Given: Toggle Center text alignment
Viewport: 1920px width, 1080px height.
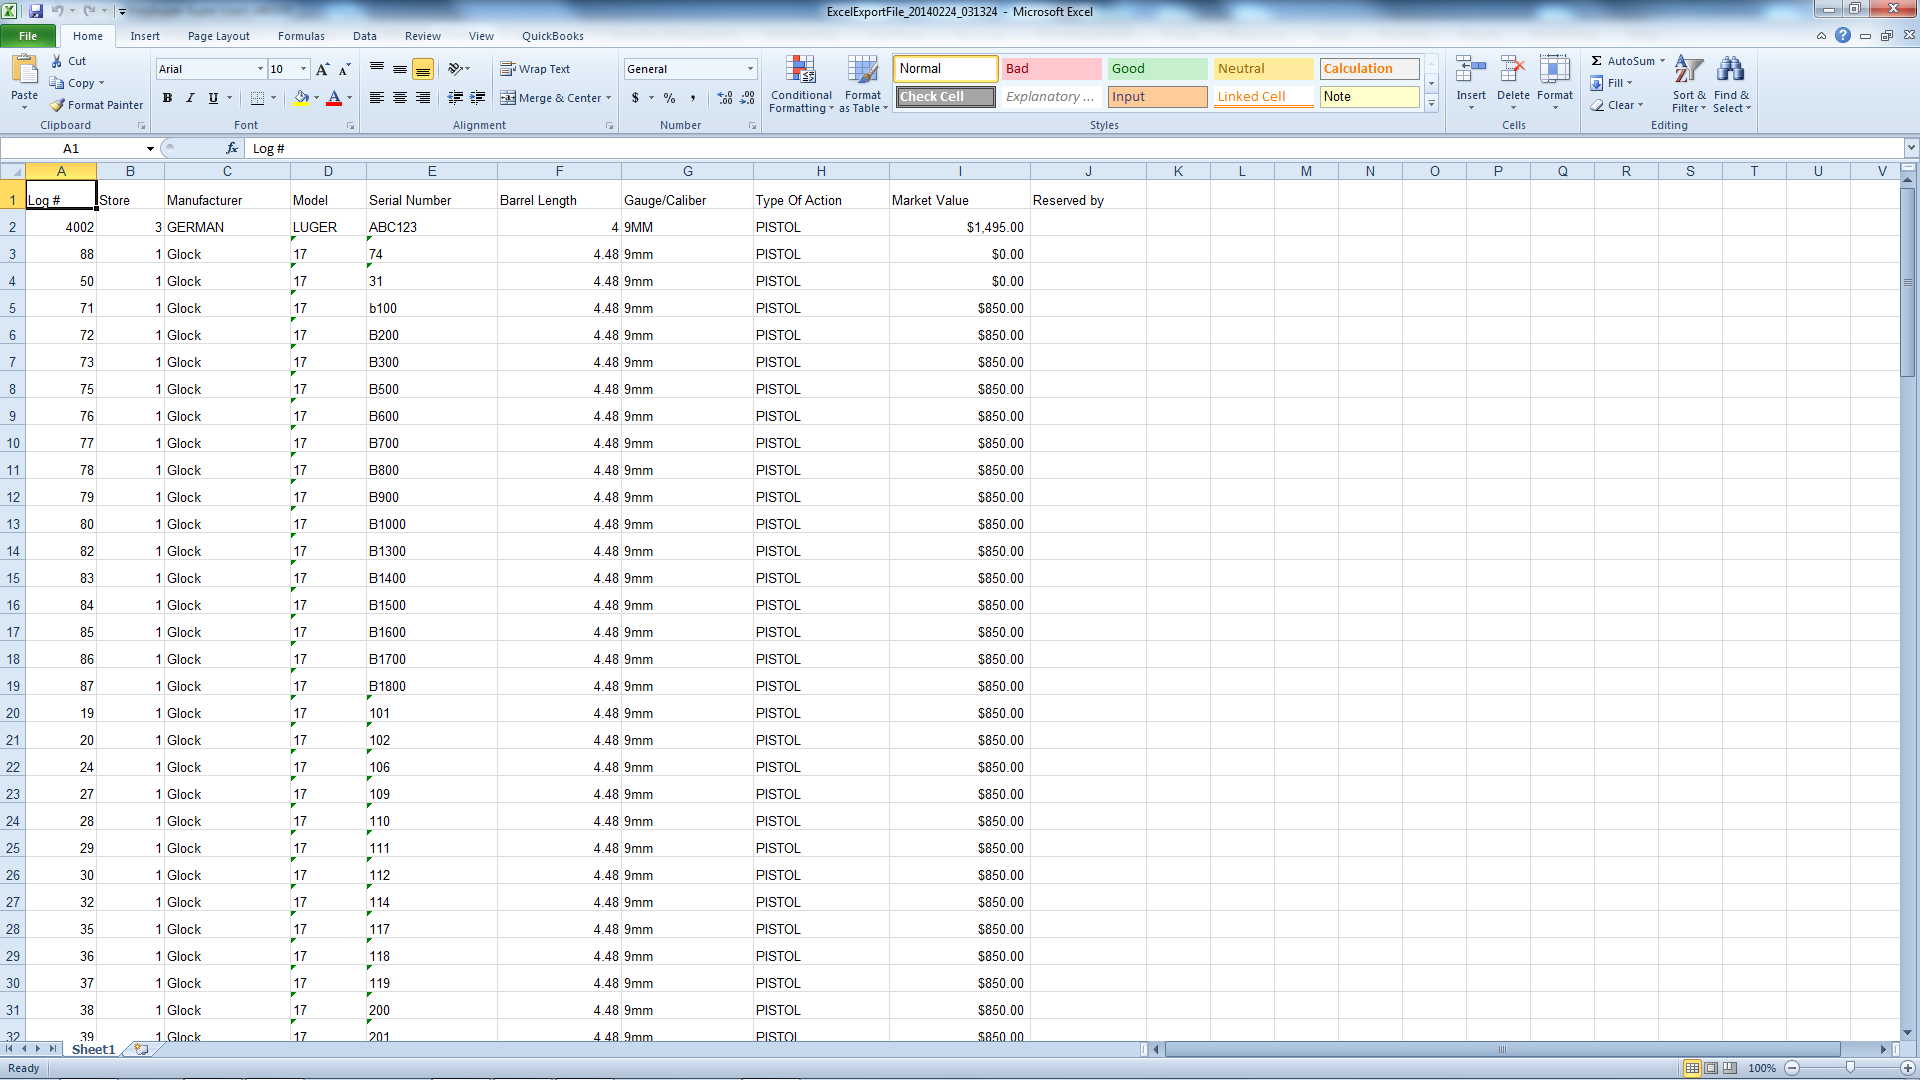Looking at the screenshot, I should coord(400,98).
